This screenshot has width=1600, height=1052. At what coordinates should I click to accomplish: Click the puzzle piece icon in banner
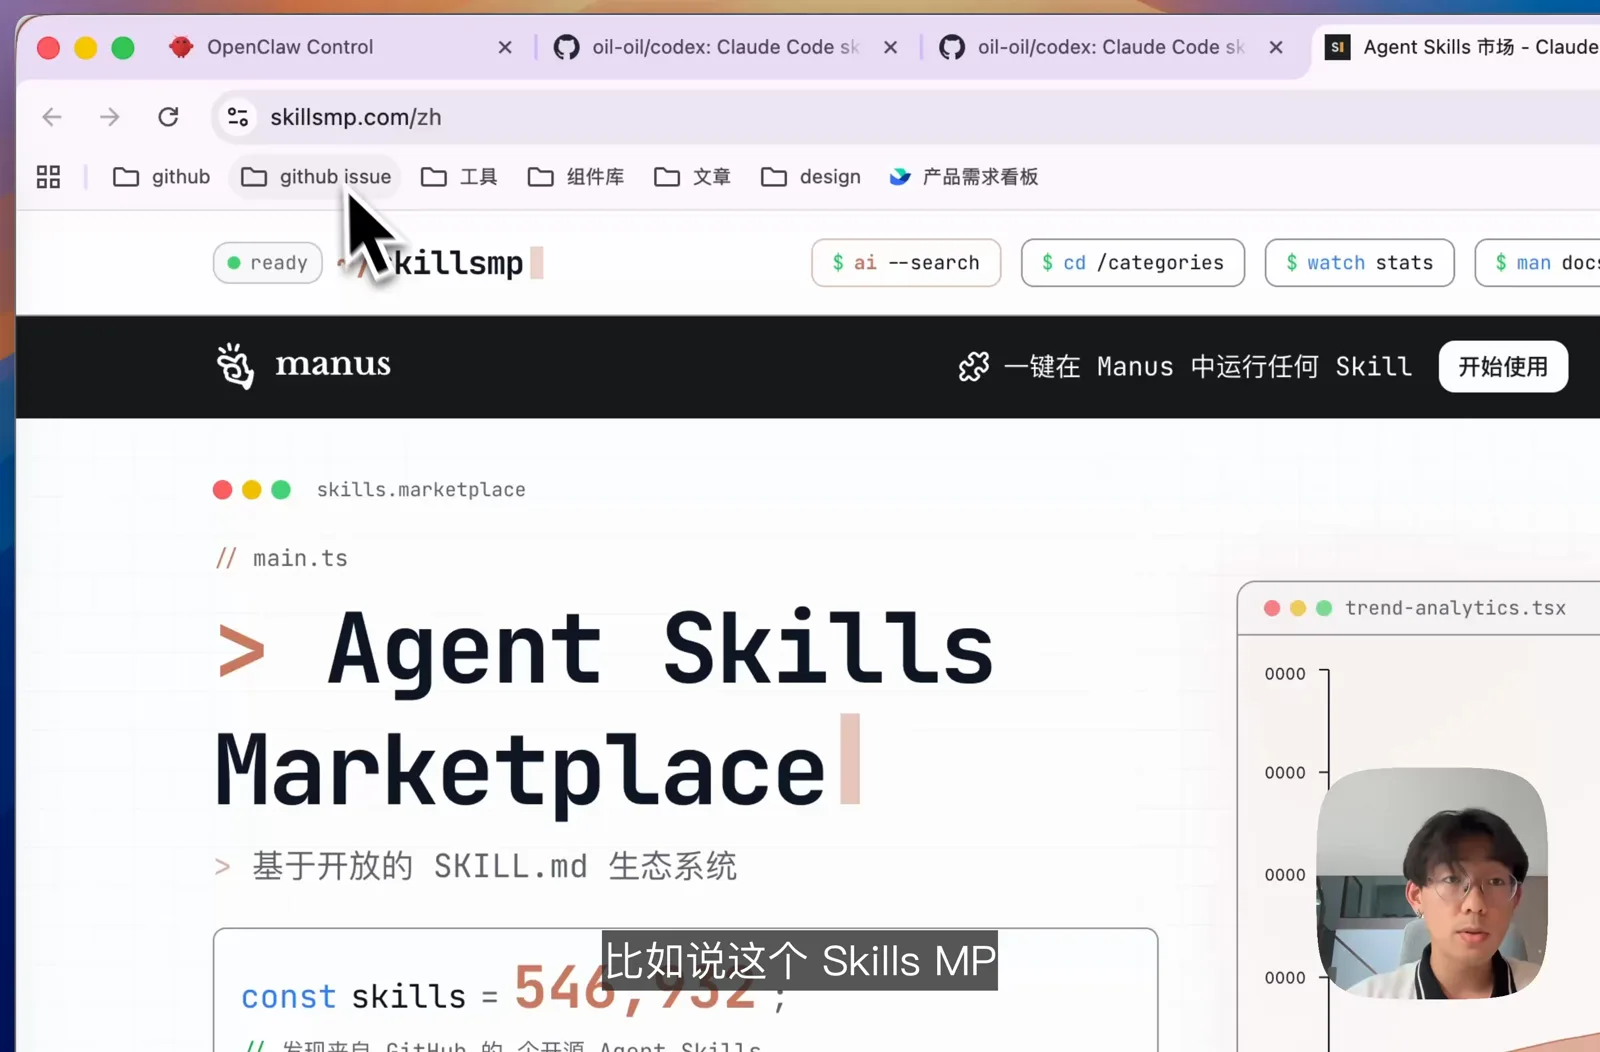click(x=974, y=367)
